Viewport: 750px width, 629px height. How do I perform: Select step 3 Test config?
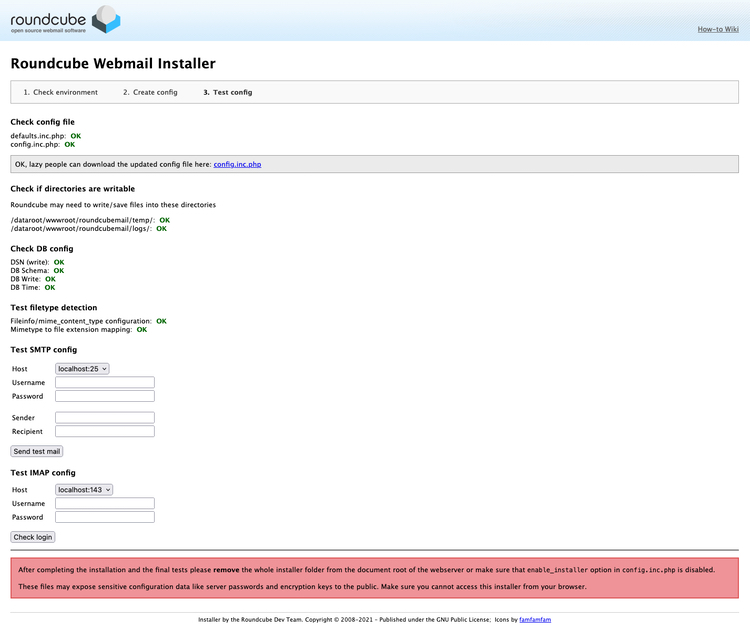(228, 92)
